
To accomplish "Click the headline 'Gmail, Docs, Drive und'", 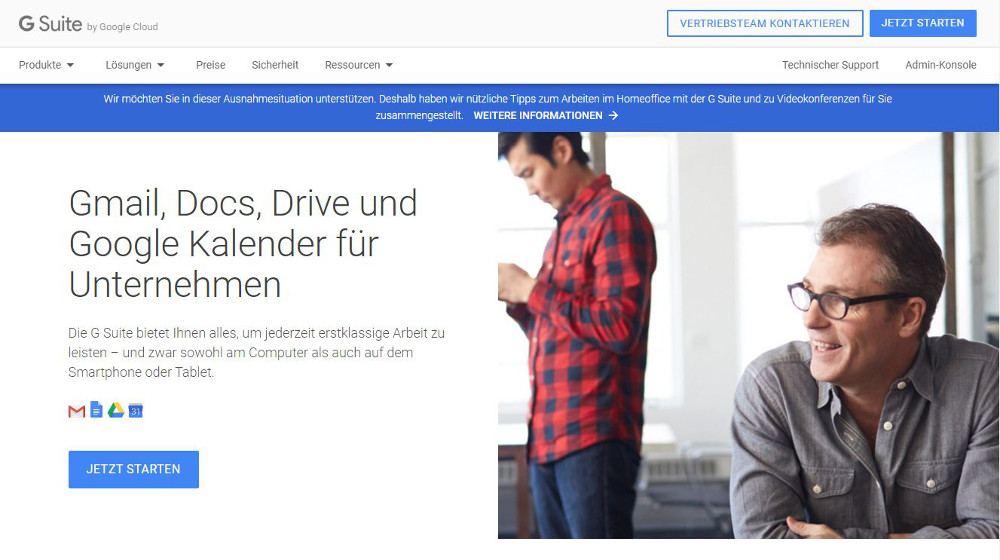I will 243,203.
